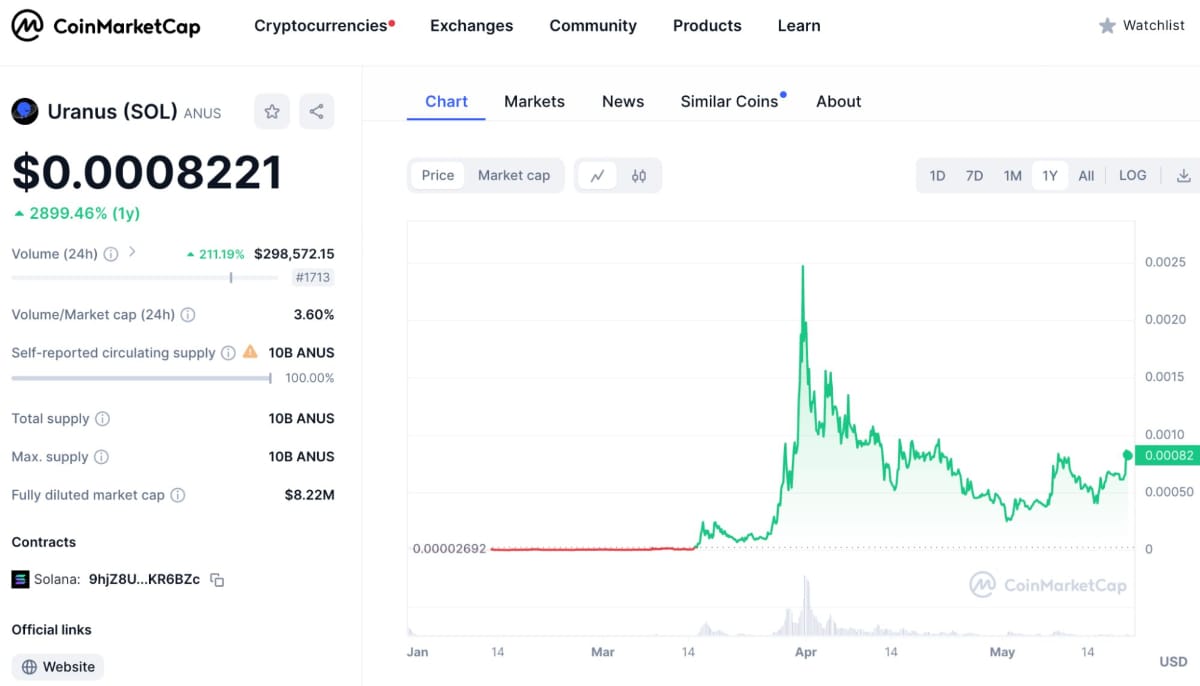Toggle chart to Market cap view
The image size is (1200, 686).
[x=514, y=176]
